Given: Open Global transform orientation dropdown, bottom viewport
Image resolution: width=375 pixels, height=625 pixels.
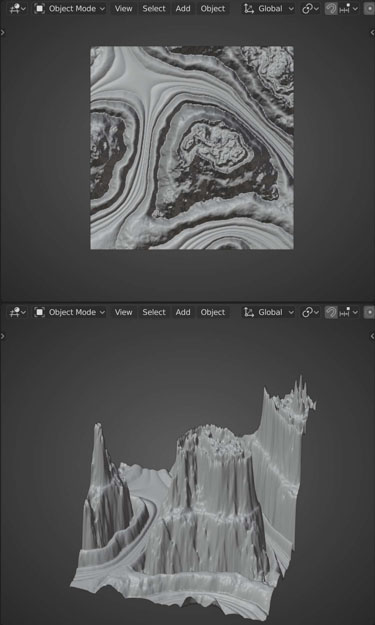Looking at the screenshot, I should pos(269,312).
